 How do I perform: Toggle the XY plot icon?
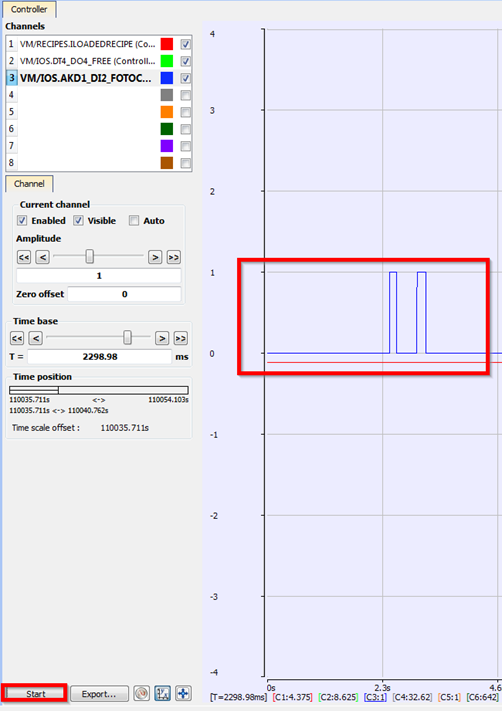pos(163,693)
